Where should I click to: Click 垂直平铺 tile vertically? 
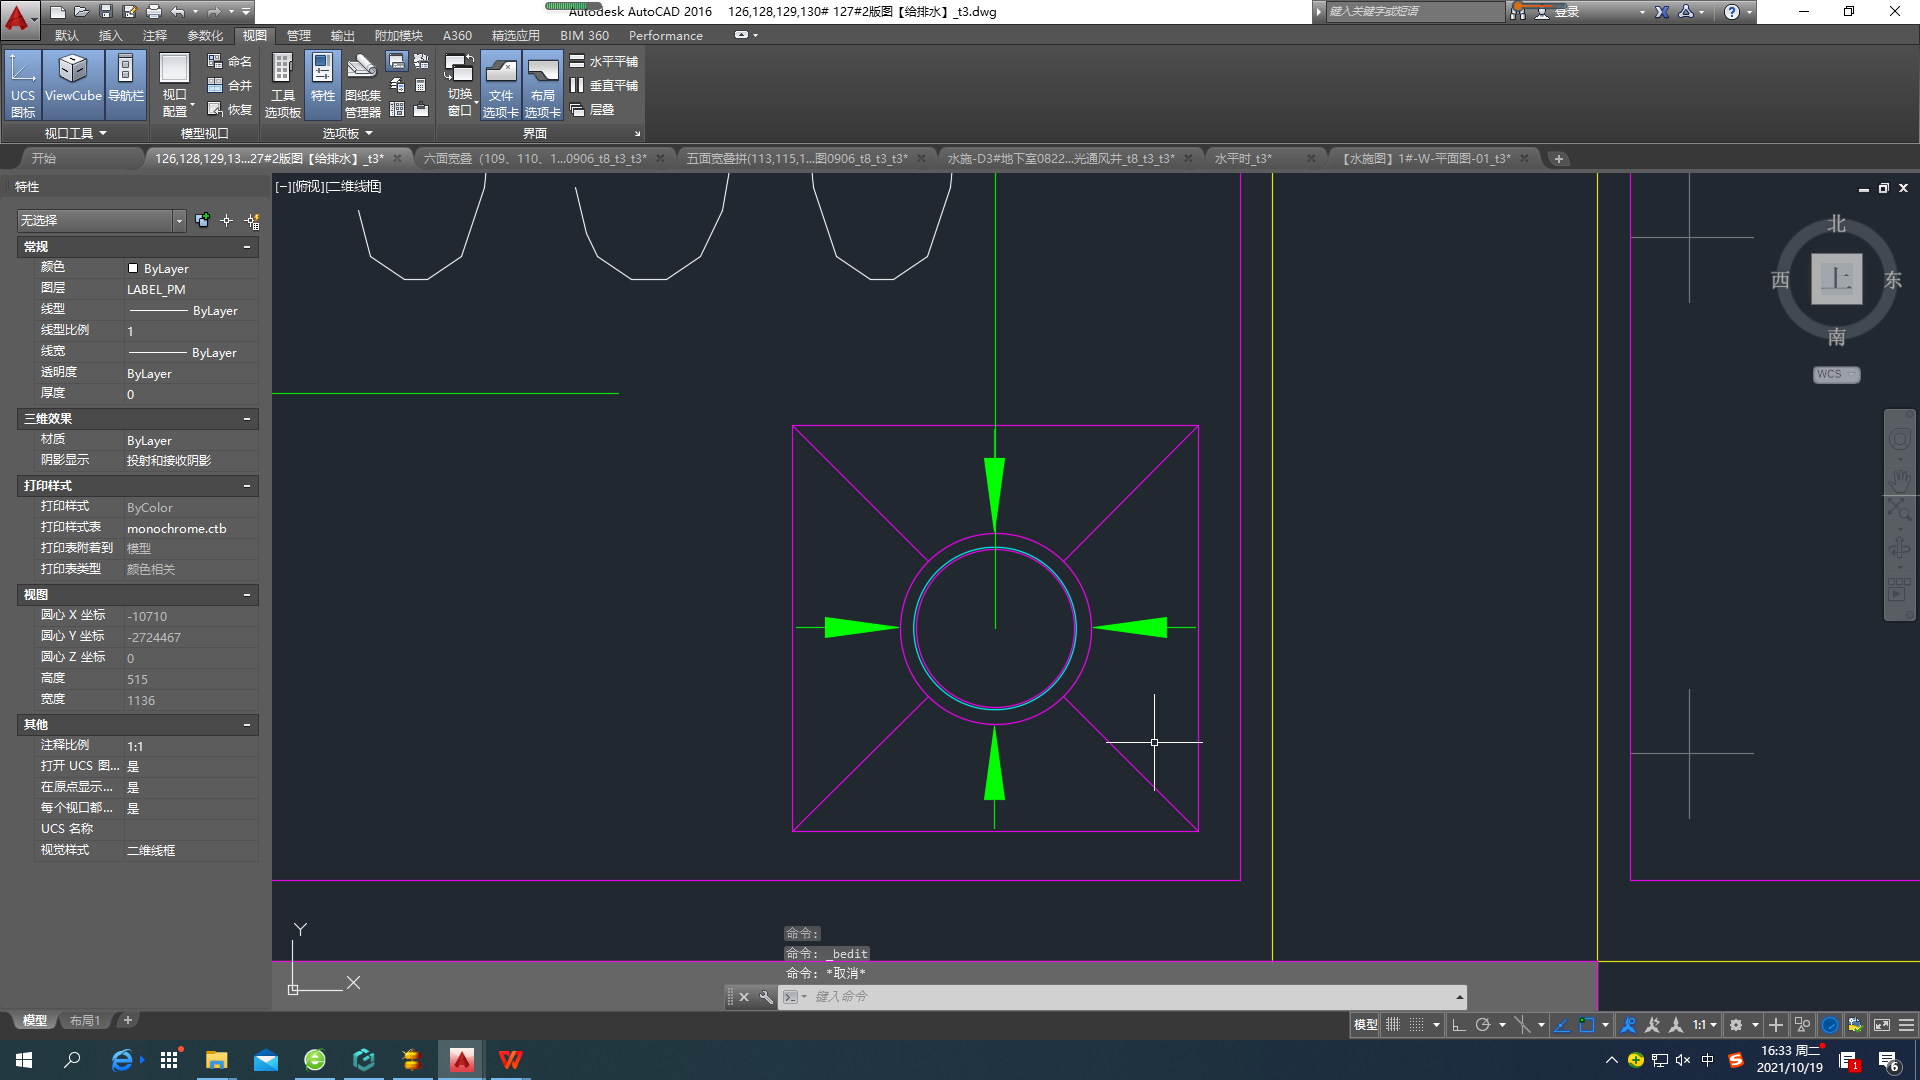[x=604, y=86]
